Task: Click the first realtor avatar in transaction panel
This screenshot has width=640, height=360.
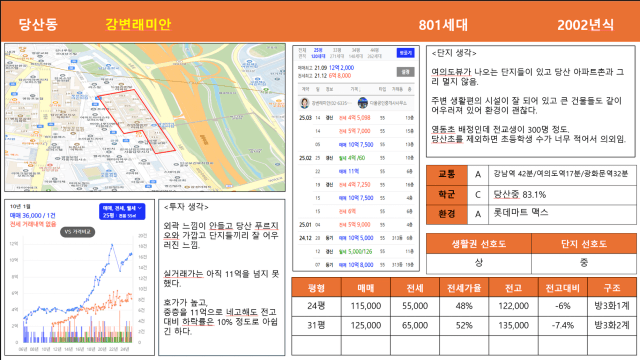Action: (x=304, y=103)
